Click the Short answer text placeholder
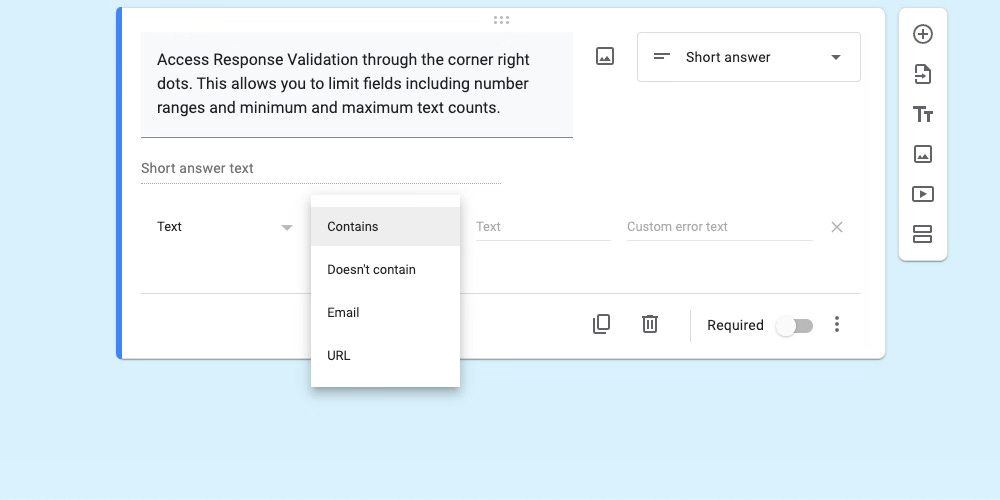The height and width of the screenshot is (500, 1000). pos(197,168)
